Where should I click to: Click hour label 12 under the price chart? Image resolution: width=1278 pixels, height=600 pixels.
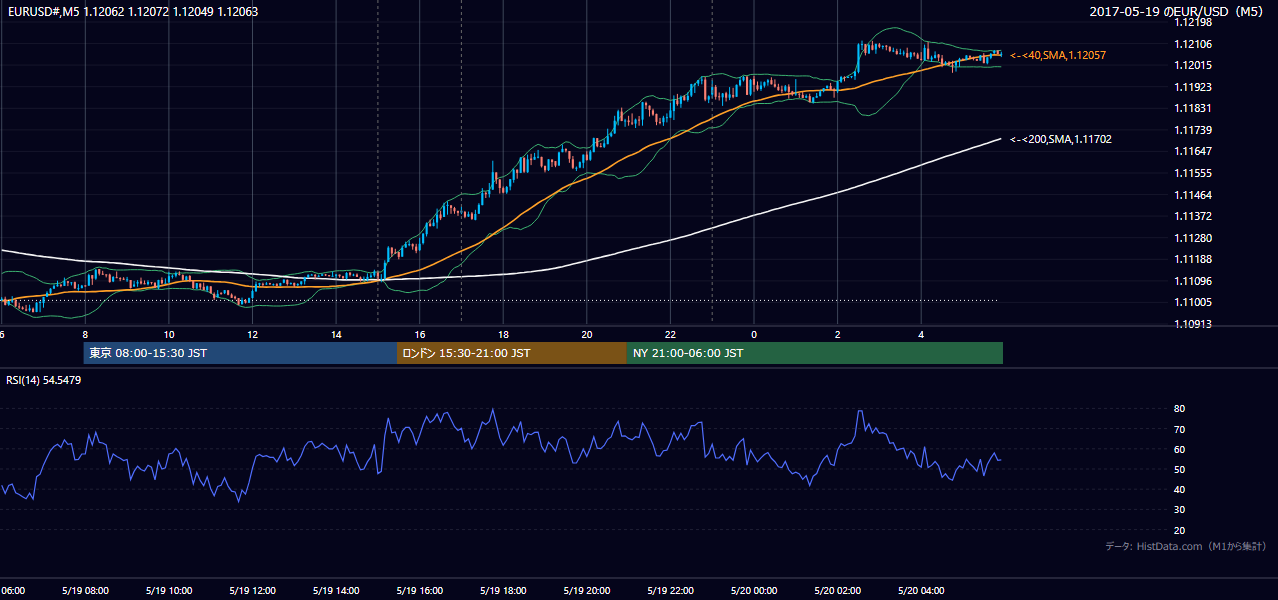point(252,334)
